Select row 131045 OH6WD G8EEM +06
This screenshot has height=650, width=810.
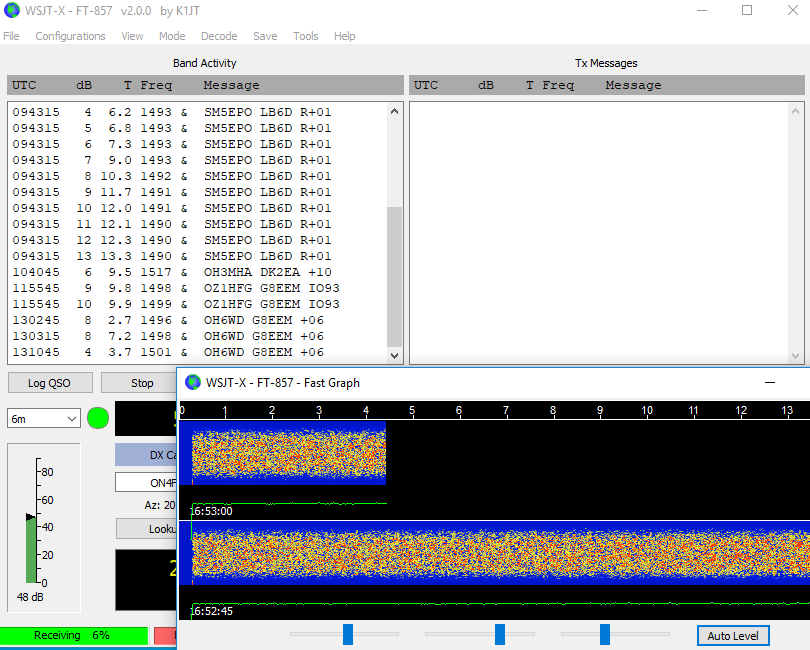(x=198, y=352)
